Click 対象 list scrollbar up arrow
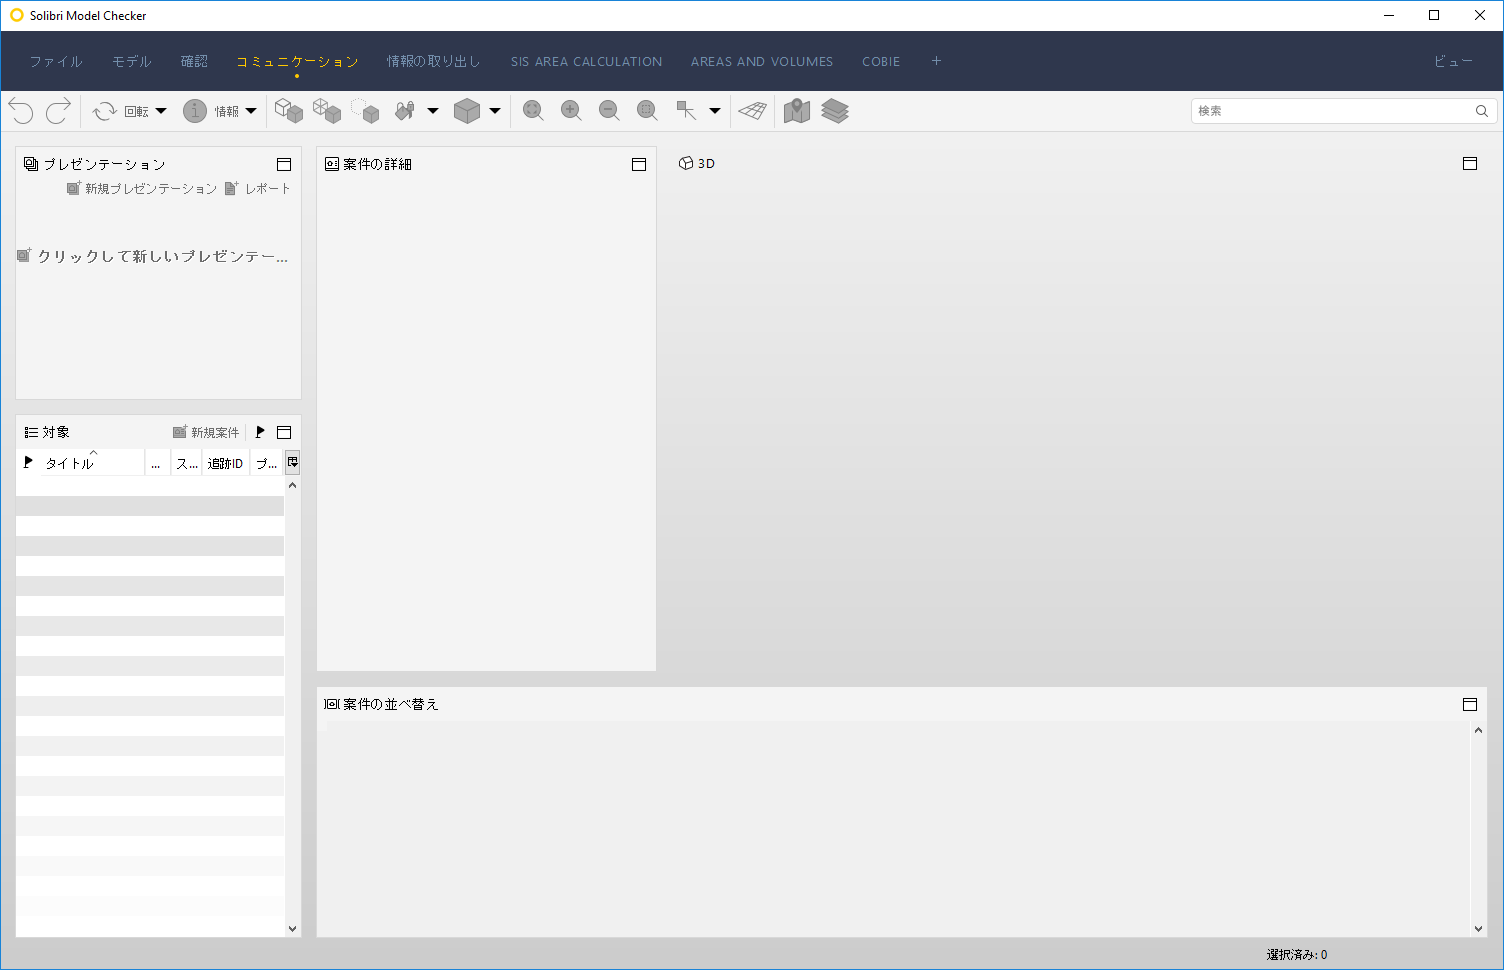The height and width of the screenshot is (970, 1504). pos(293,485)
